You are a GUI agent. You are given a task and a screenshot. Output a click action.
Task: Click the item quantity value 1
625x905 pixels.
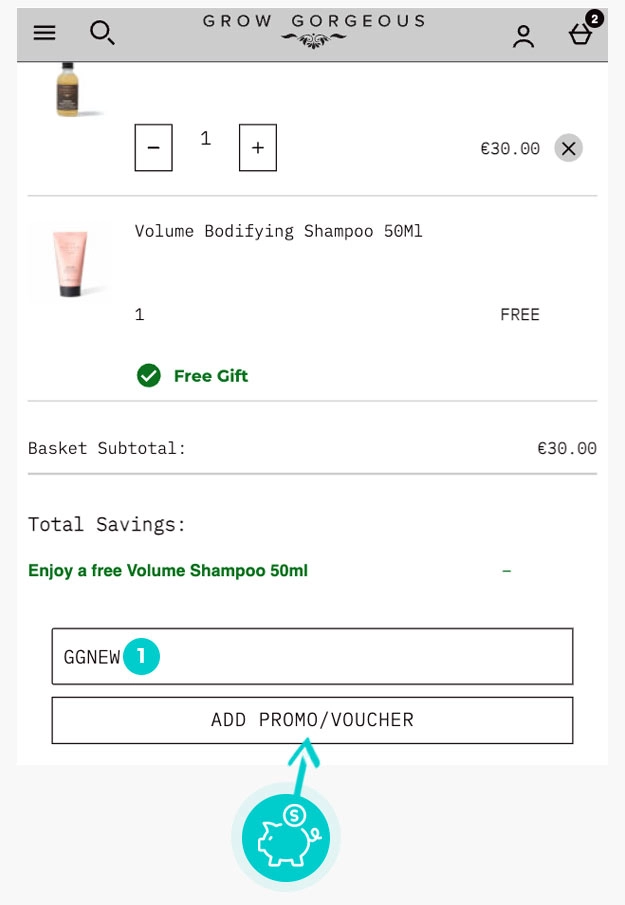coord(205,139)
